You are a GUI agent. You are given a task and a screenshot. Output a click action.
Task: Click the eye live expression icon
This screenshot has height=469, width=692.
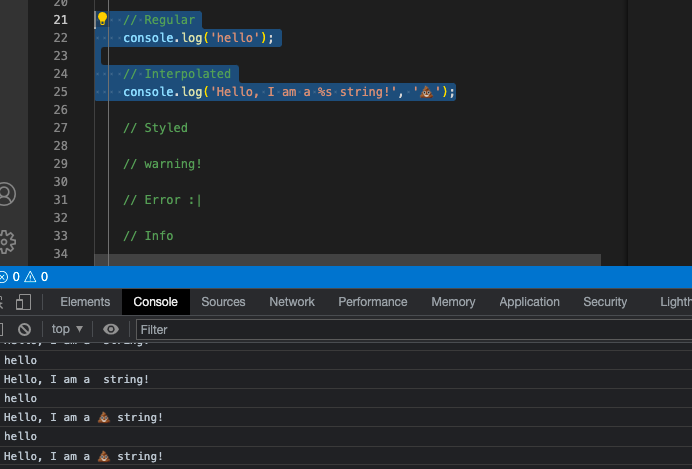point(111,329)
